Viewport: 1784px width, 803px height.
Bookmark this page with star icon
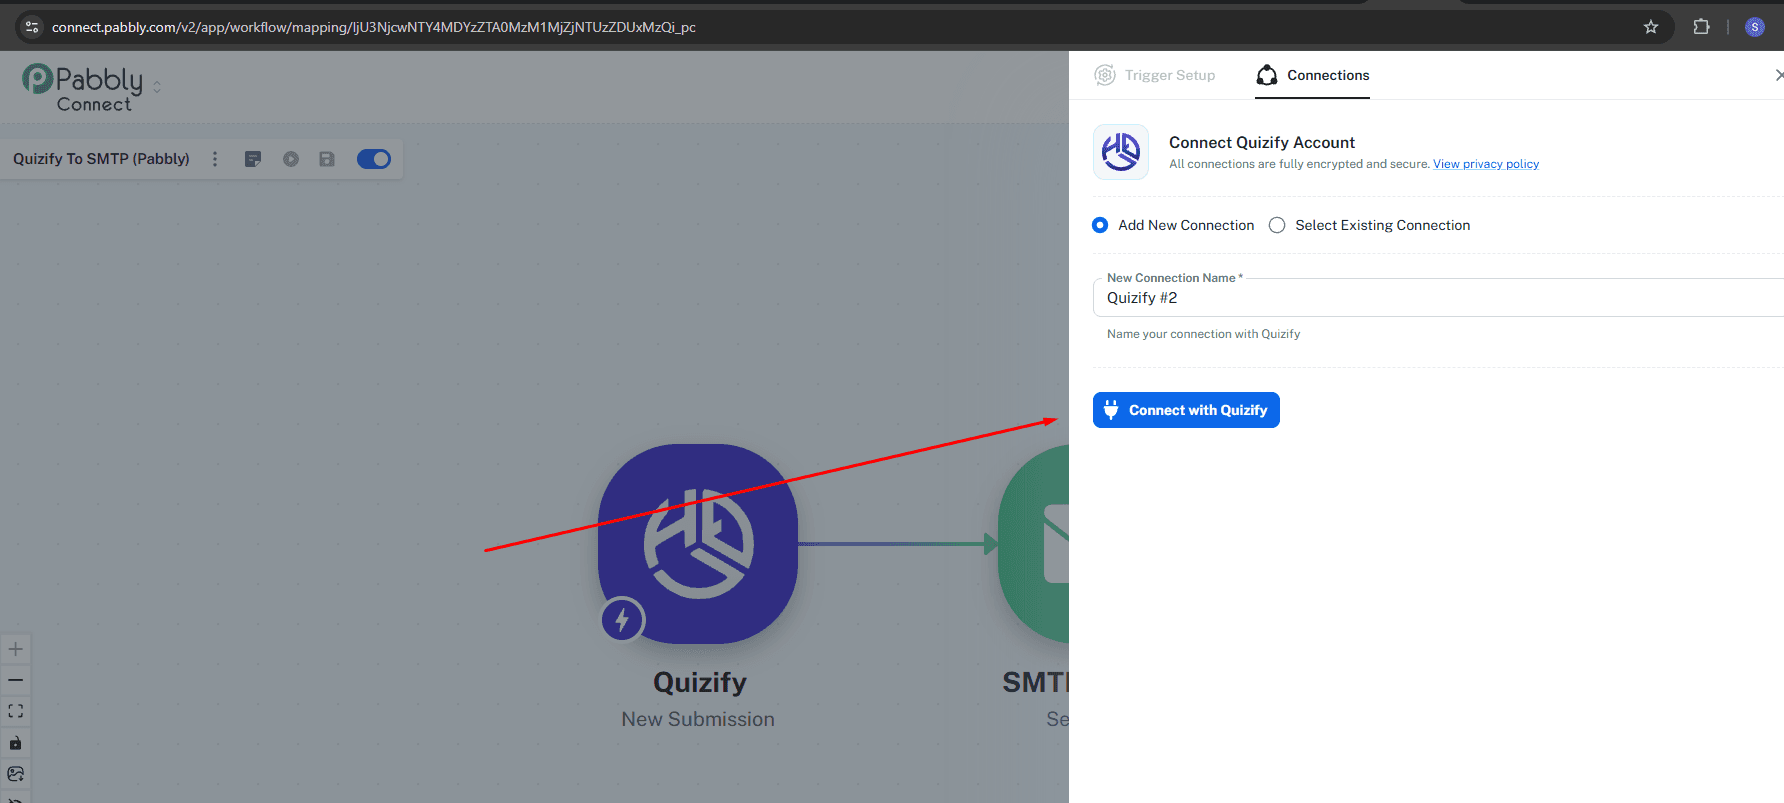pyautogui.click(x=1651, y=27)
